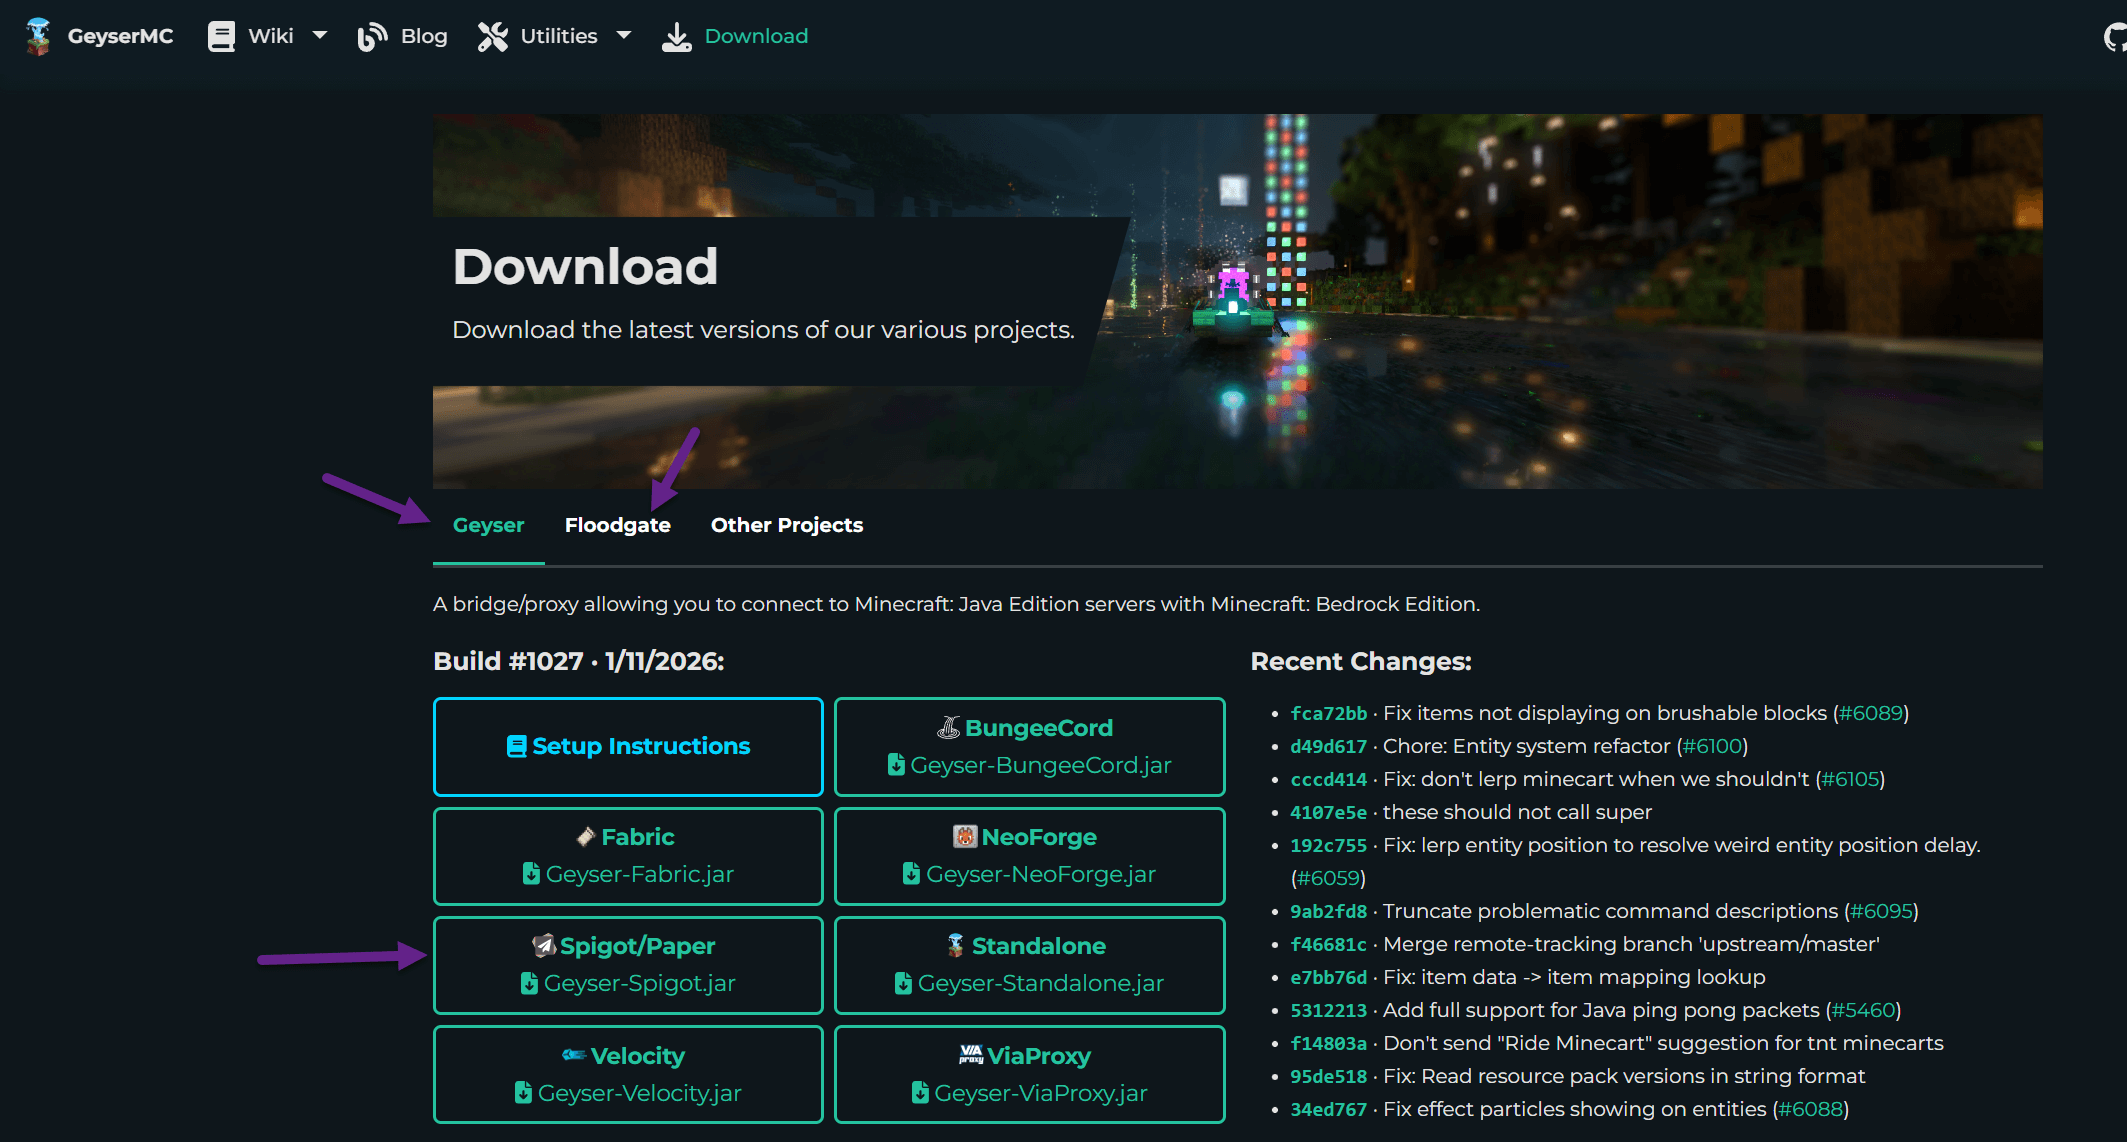Select the Geyser tab
Screen dimensions: 2127x1142
tap(488, 524)
